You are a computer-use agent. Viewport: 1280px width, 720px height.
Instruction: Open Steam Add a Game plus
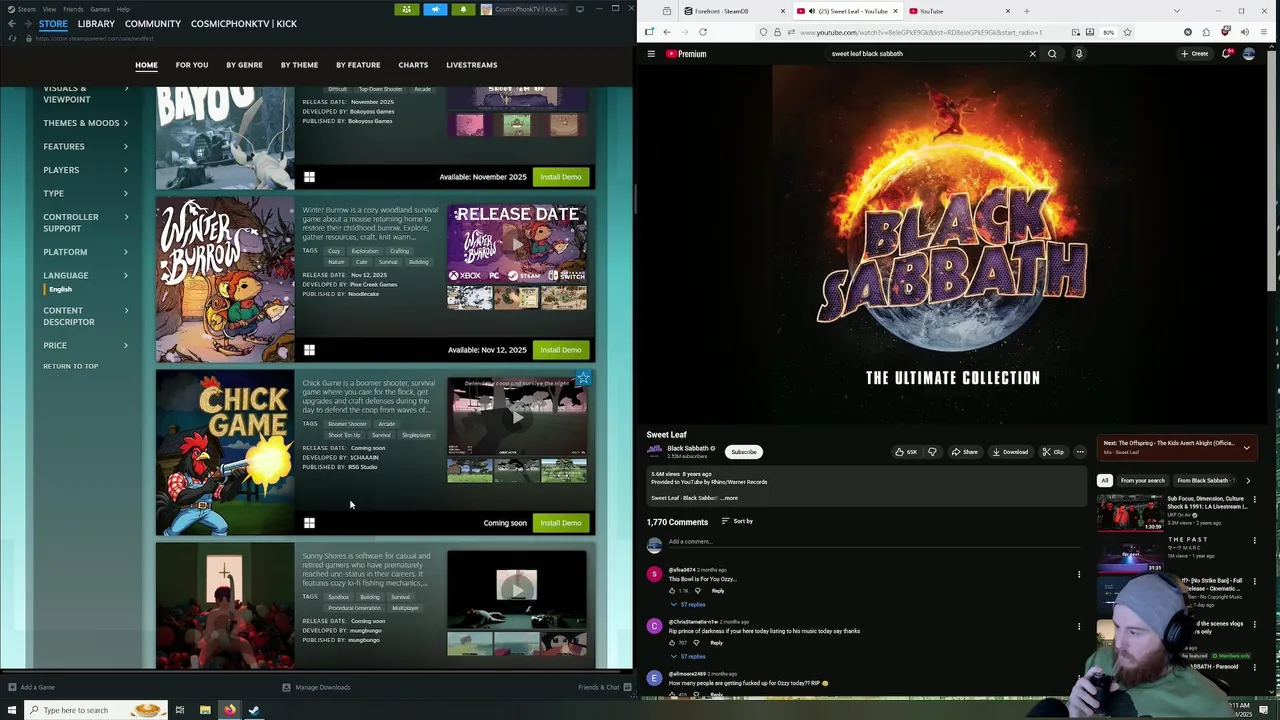[x=31, y=687]
